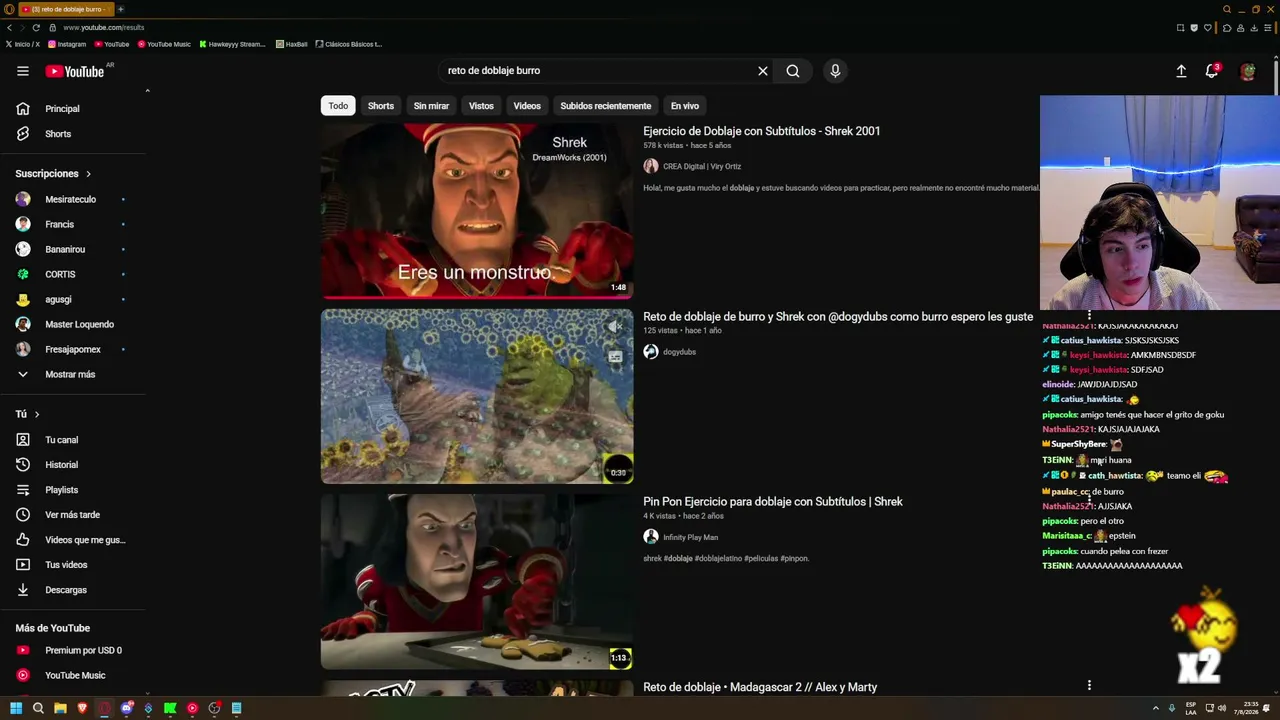Select the Videos filter chip
Viewport: 1280px width, 720px height.
click(x=527, y=106)
